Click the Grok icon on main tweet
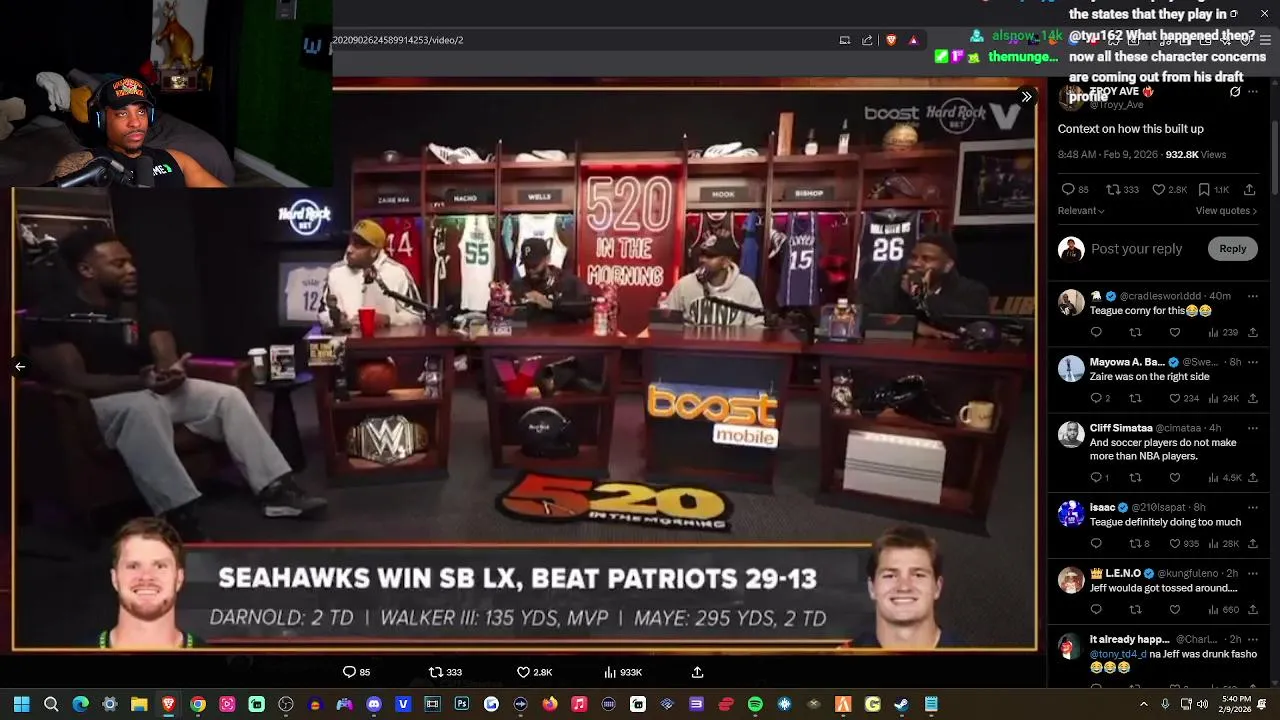1280x720 pixels. coord(1235,92)
